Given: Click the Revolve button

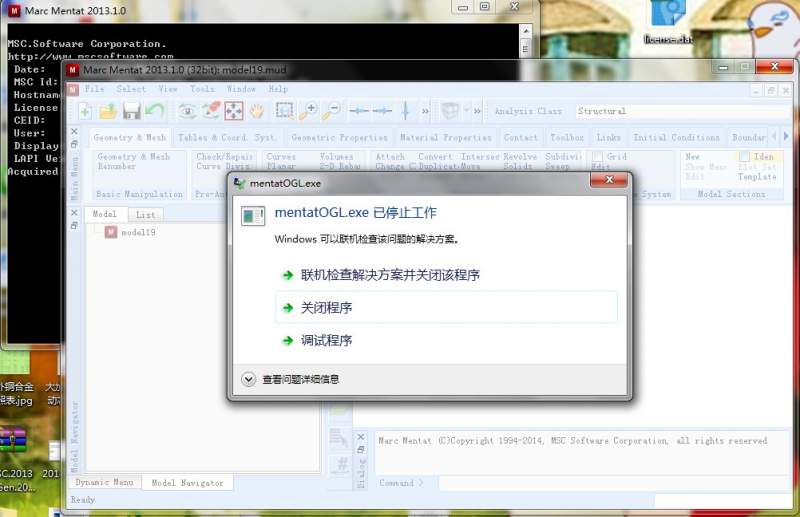Looking at the screenshot, I should coord(520,157).
